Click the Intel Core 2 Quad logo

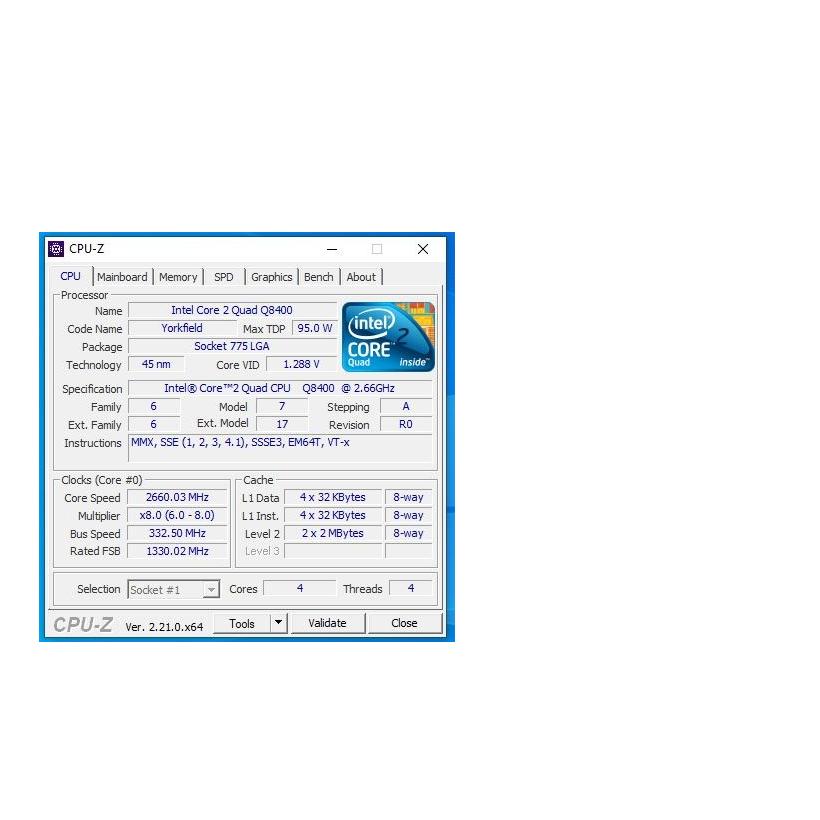388,337
